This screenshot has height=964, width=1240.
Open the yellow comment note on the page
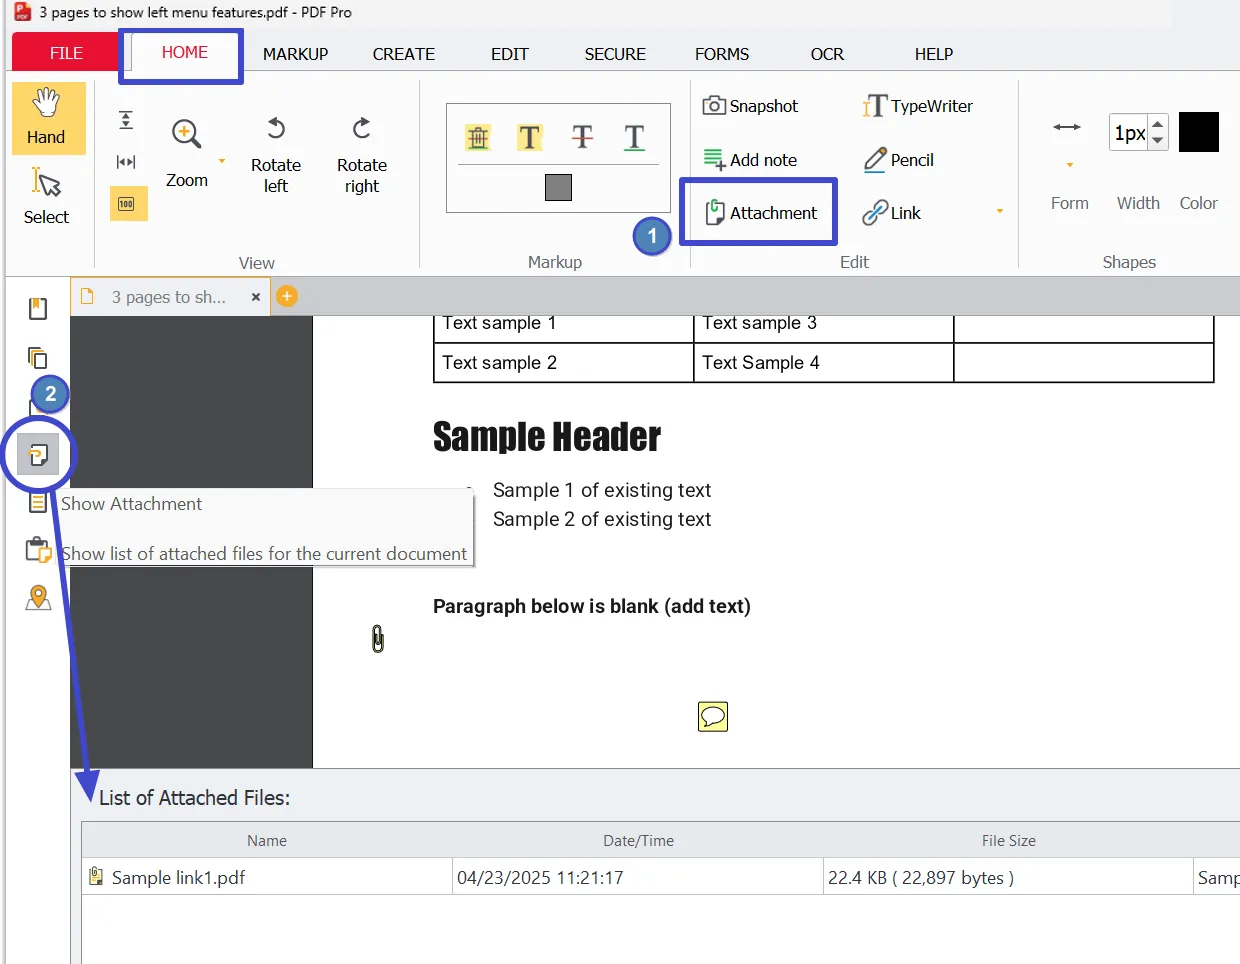click(x=713, y=716)
